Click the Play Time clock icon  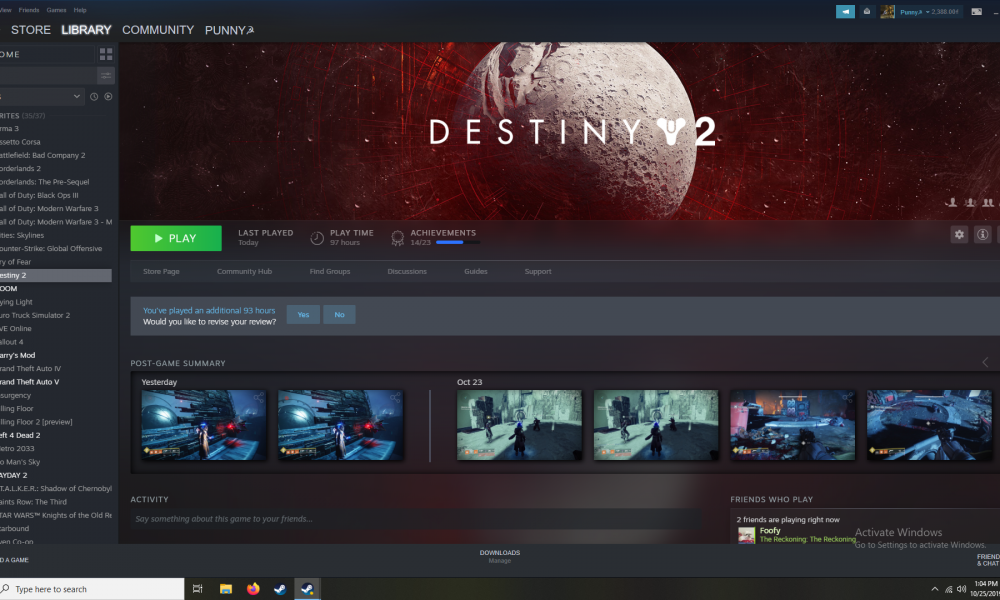[317, 238]
